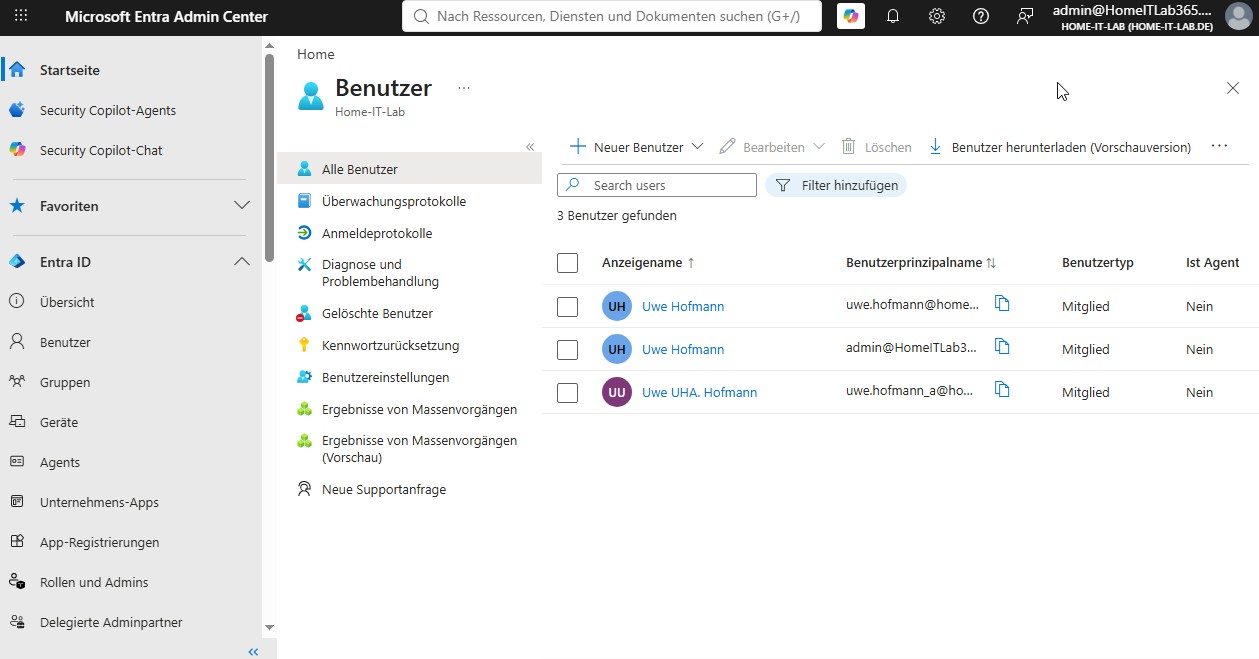Click Filter hinzufügen button

tap(836, 185)
